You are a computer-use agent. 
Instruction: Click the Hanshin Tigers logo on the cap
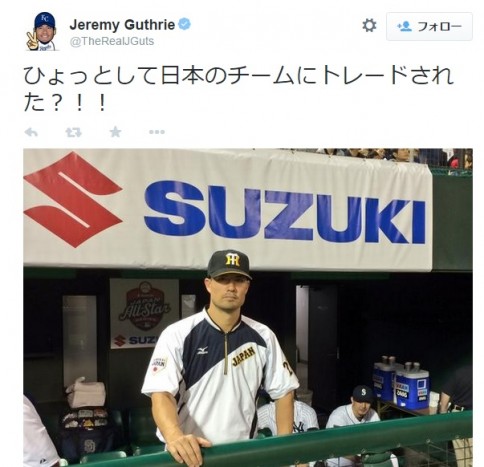coord(232,260)
